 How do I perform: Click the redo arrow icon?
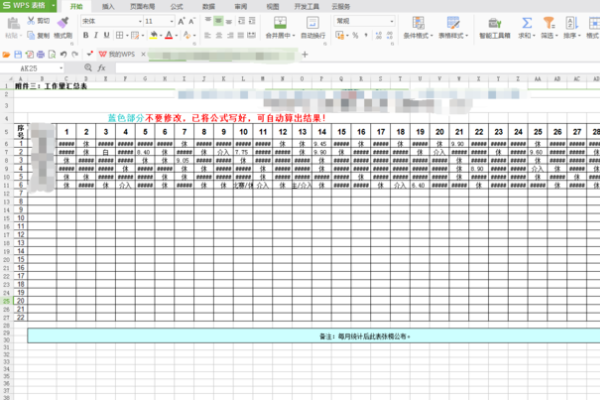click(x=75, y=55)
